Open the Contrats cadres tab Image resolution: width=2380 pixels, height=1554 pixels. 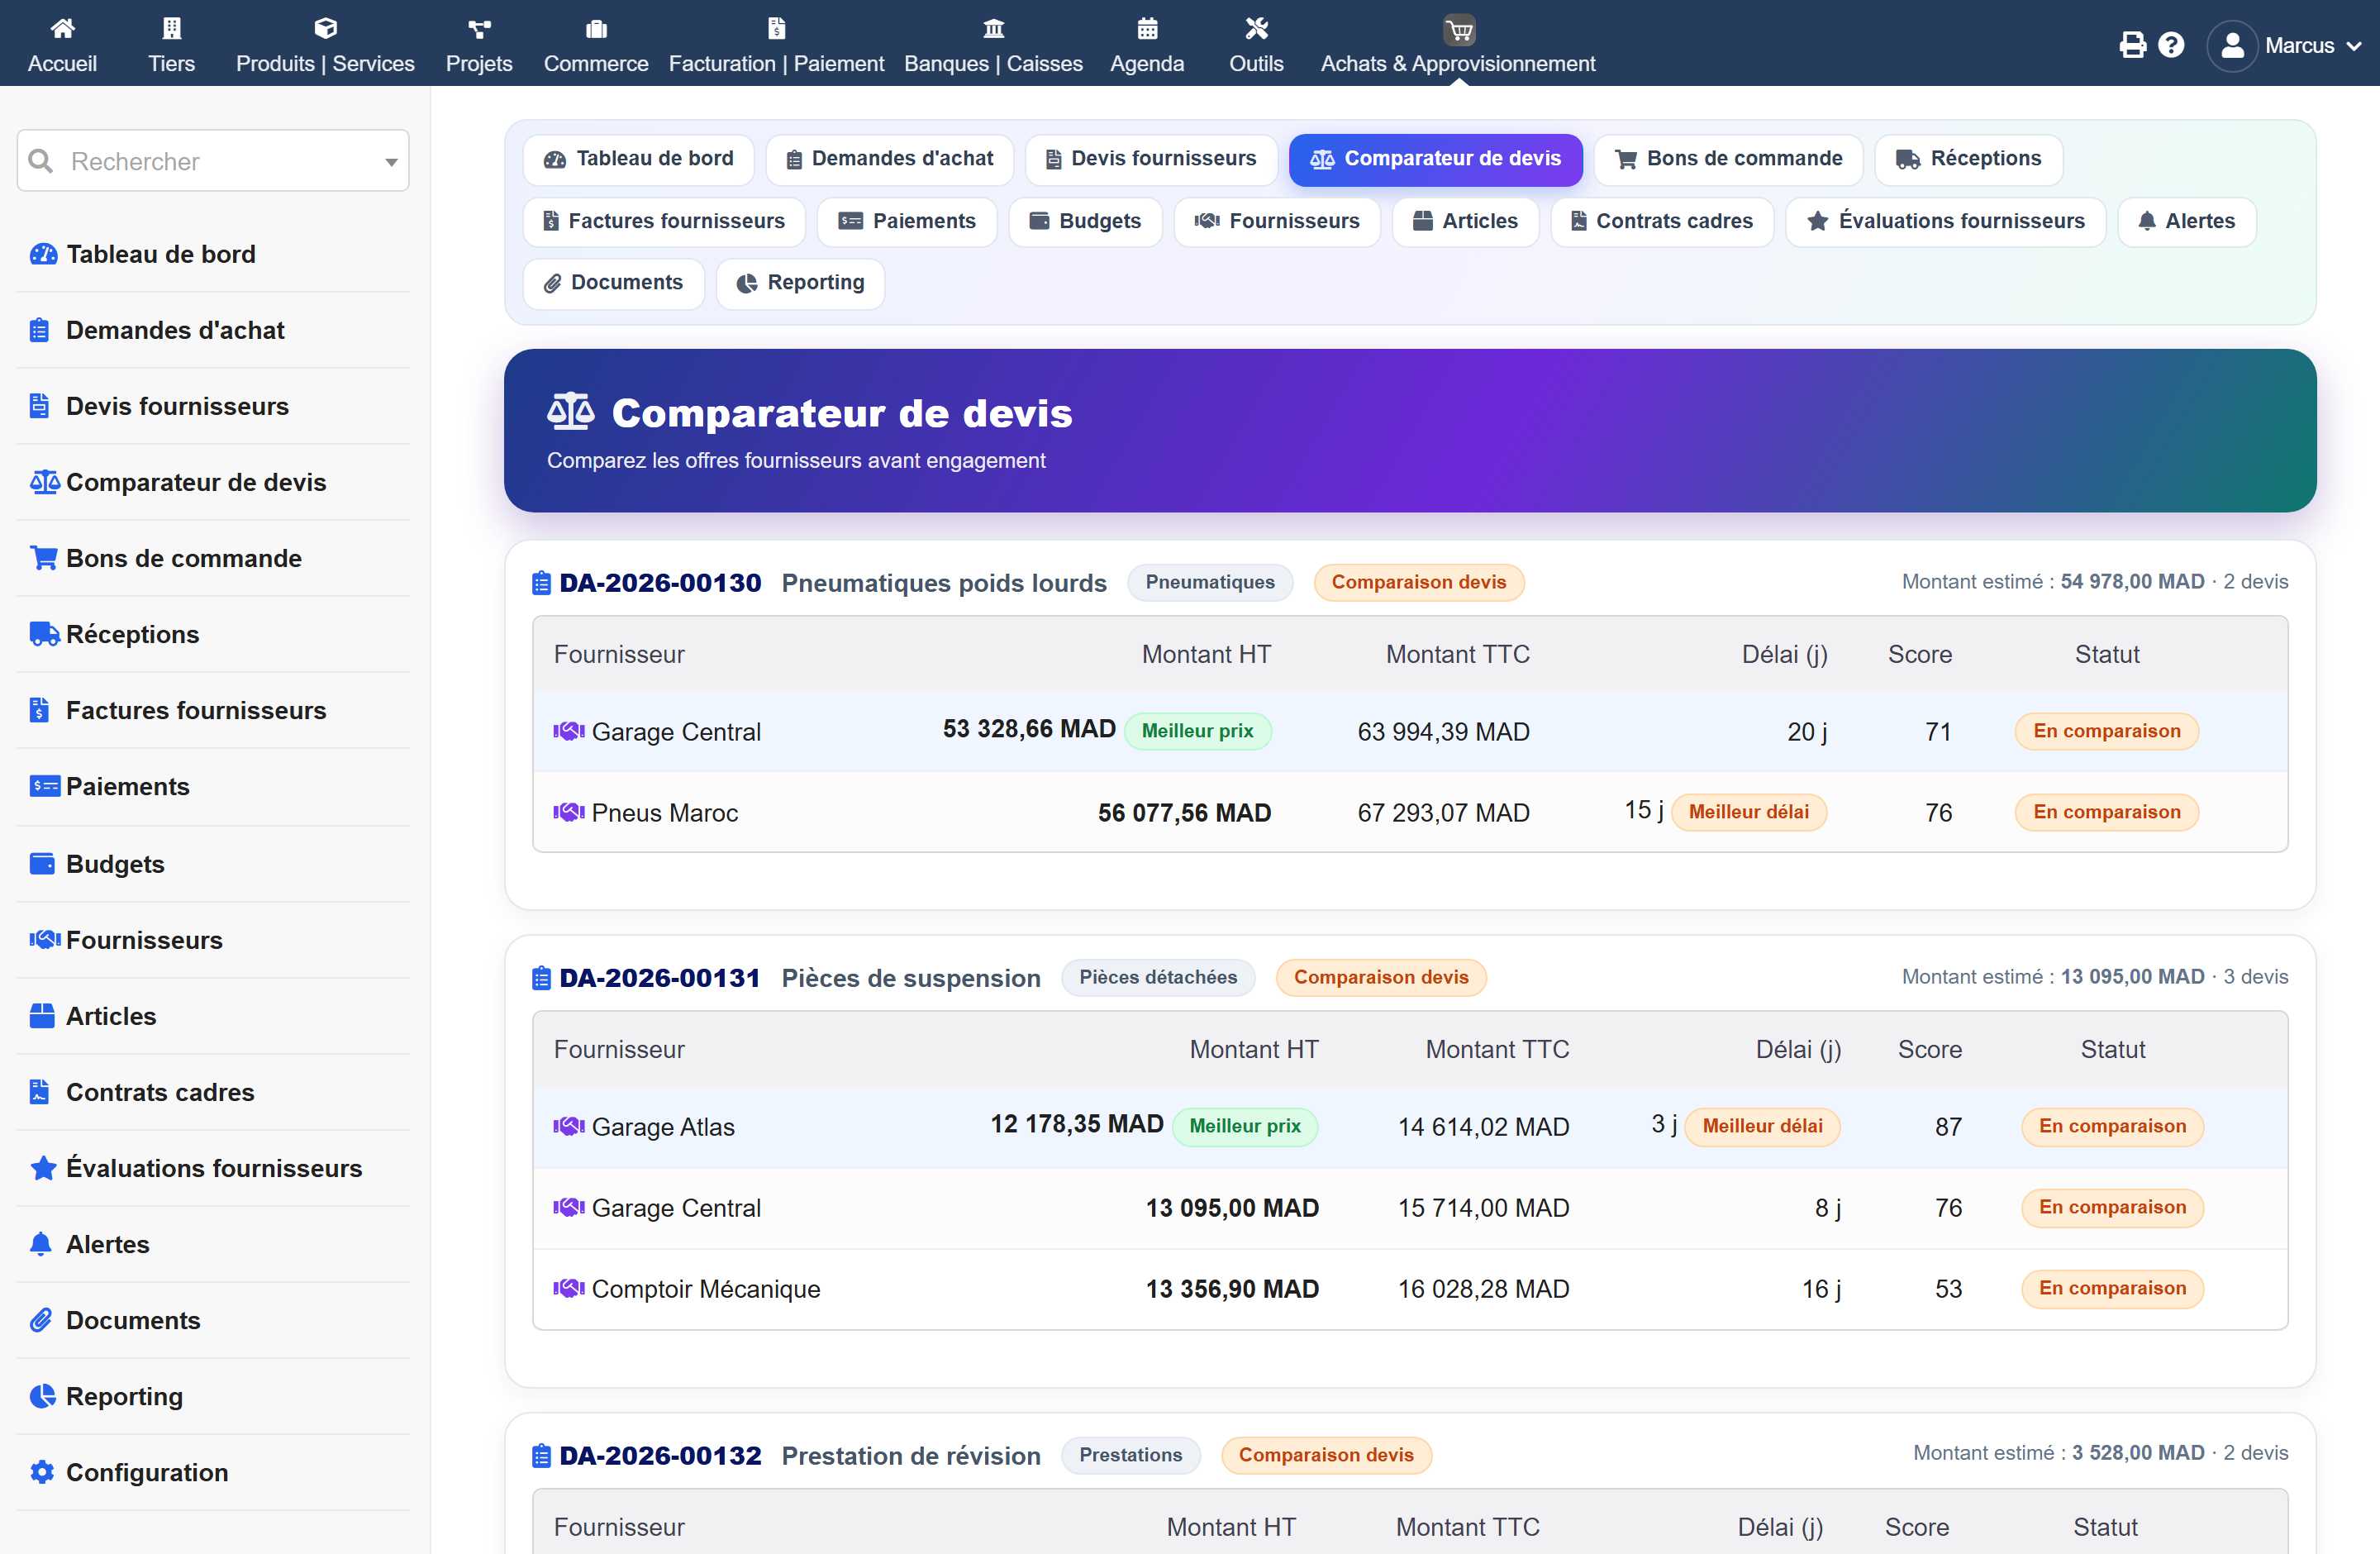point(1662,221)
